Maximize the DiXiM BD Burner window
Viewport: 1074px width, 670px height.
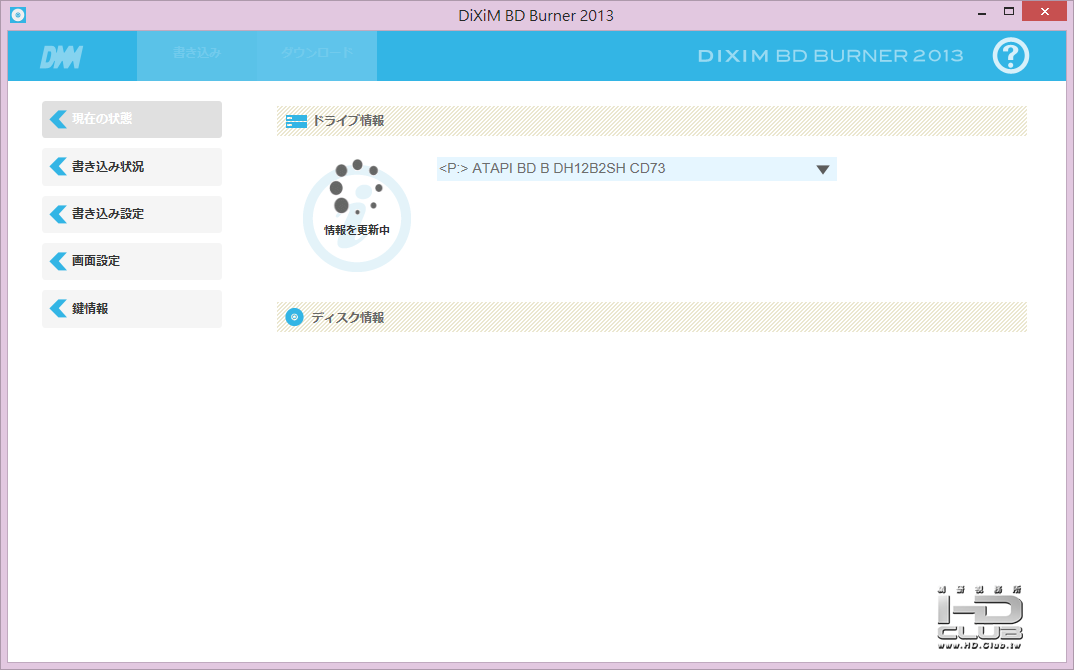pos(1008,12)
